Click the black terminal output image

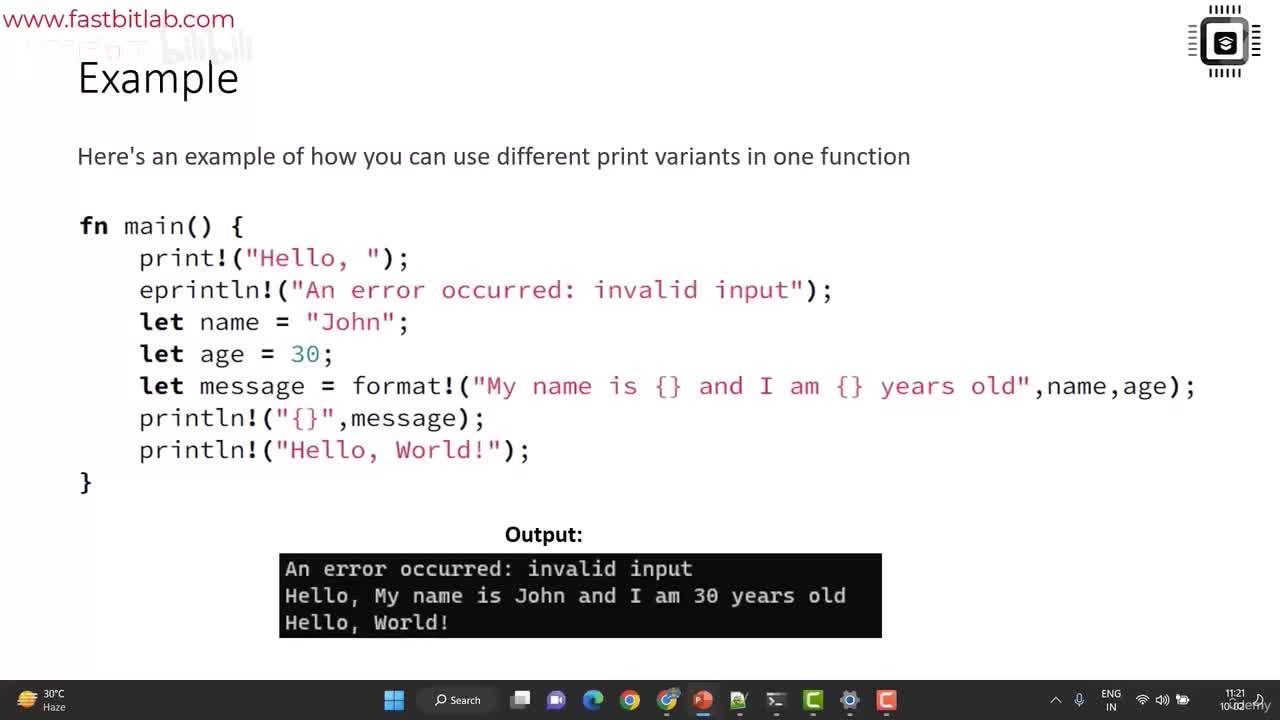pos(580,596)
